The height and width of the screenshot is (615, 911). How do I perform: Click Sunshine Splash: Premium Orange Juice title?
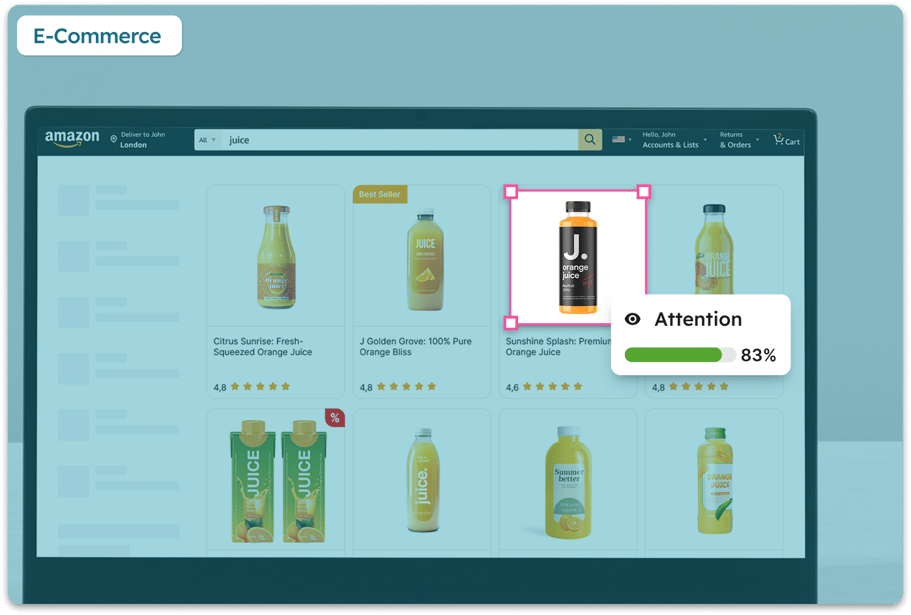(x=556, y=346)
